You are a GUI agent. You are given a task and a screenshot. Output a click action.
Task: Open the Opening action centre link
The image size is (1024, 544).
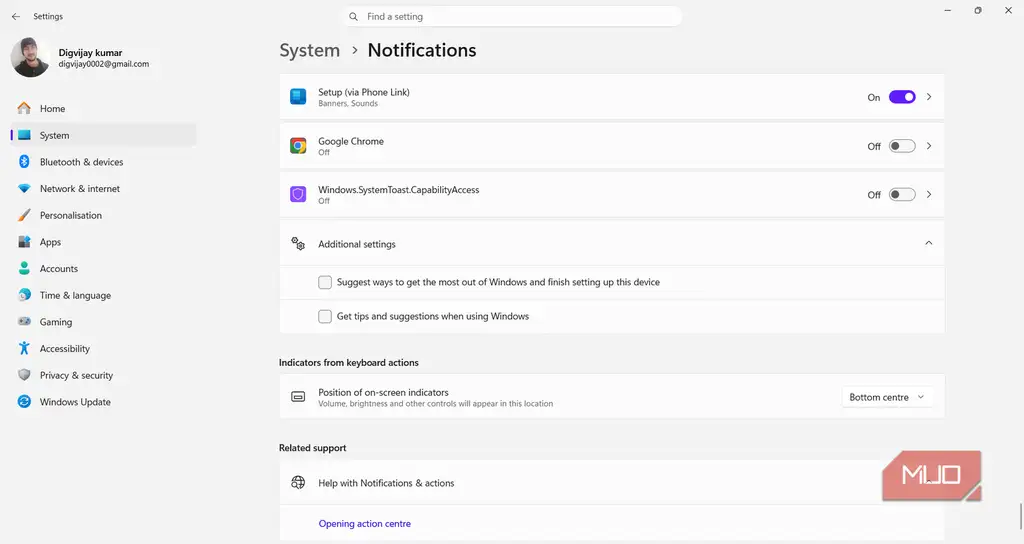[x=364, y=523]
